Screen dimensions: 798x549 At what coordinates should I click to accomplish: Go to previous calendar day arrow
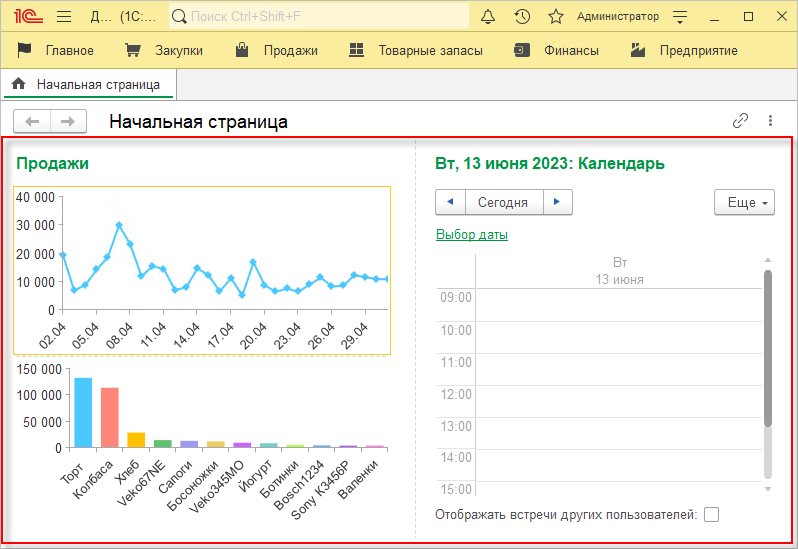[x=449, y=202]
